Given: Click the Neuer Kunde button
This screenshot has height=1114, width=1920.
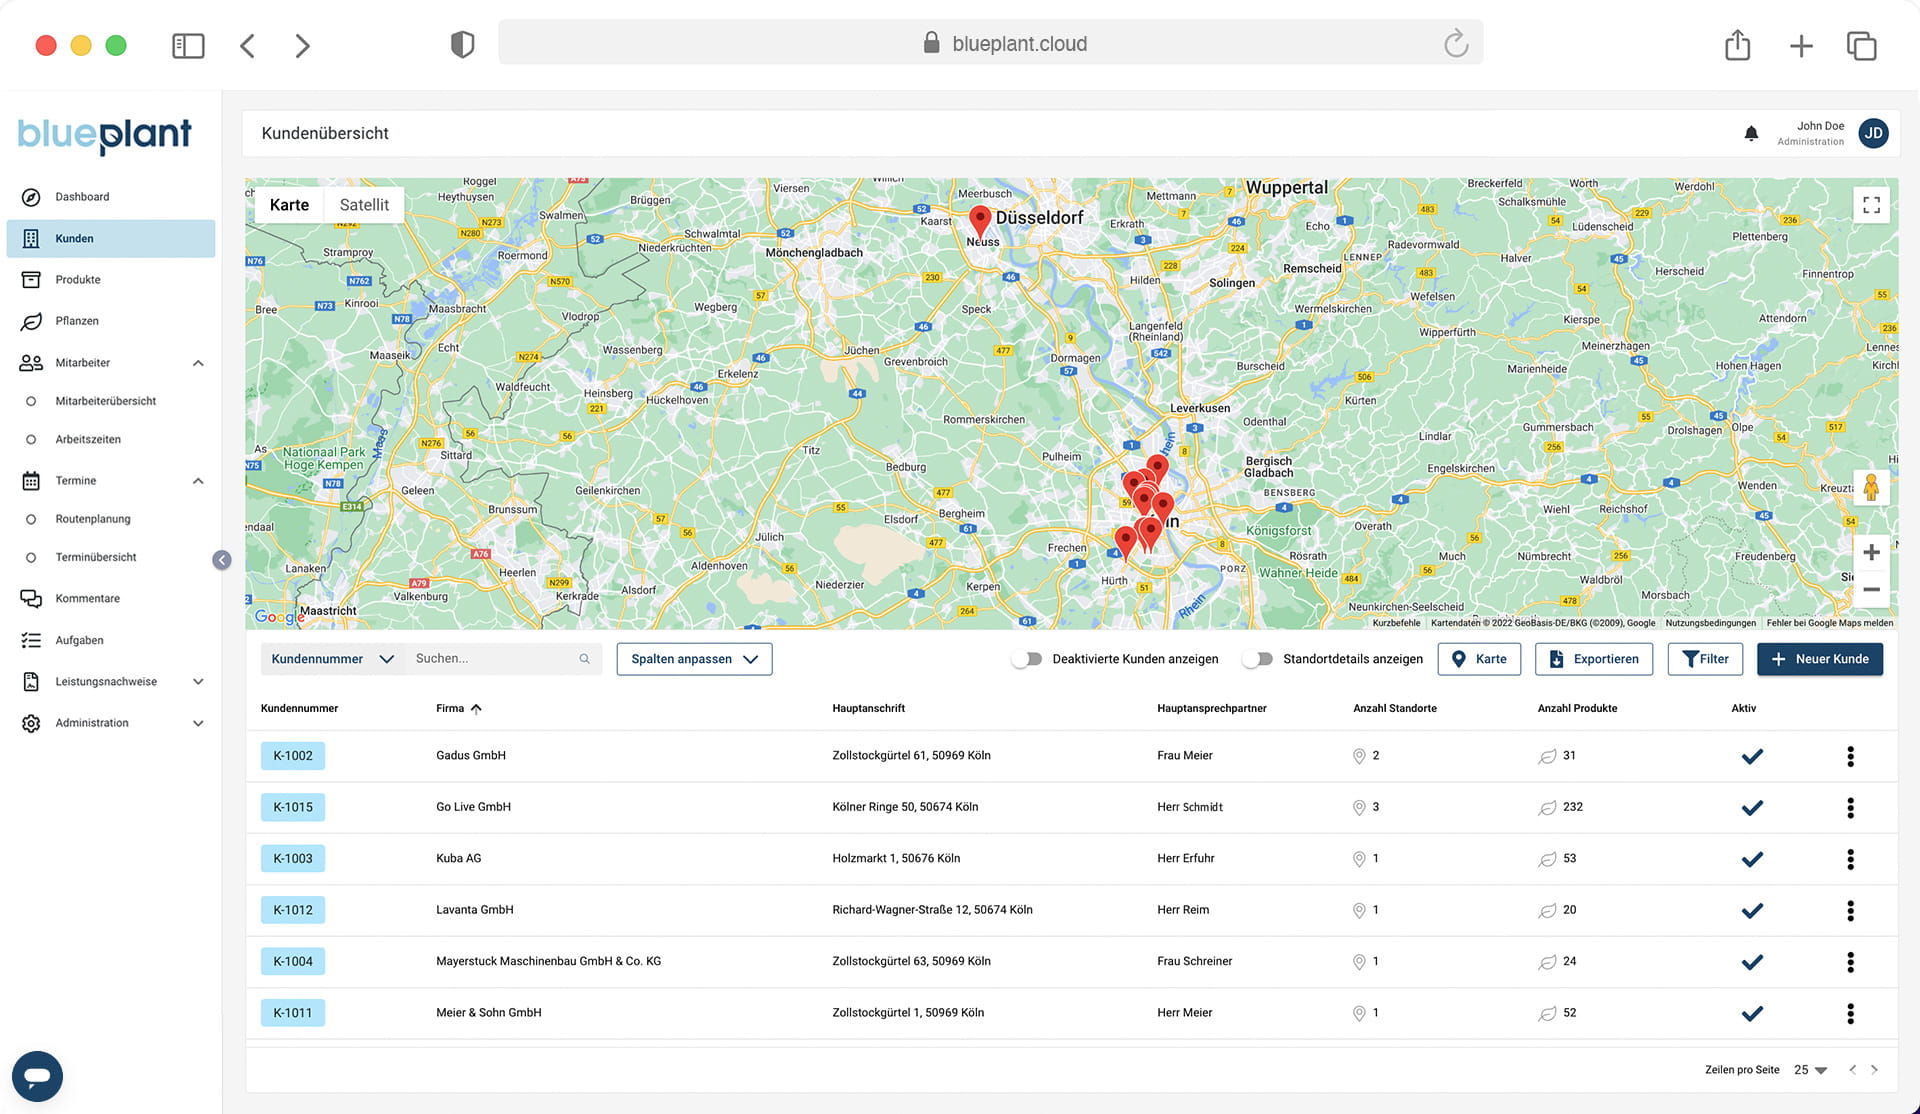Looking at the screenshot, I should click(x=1819, y=659).
